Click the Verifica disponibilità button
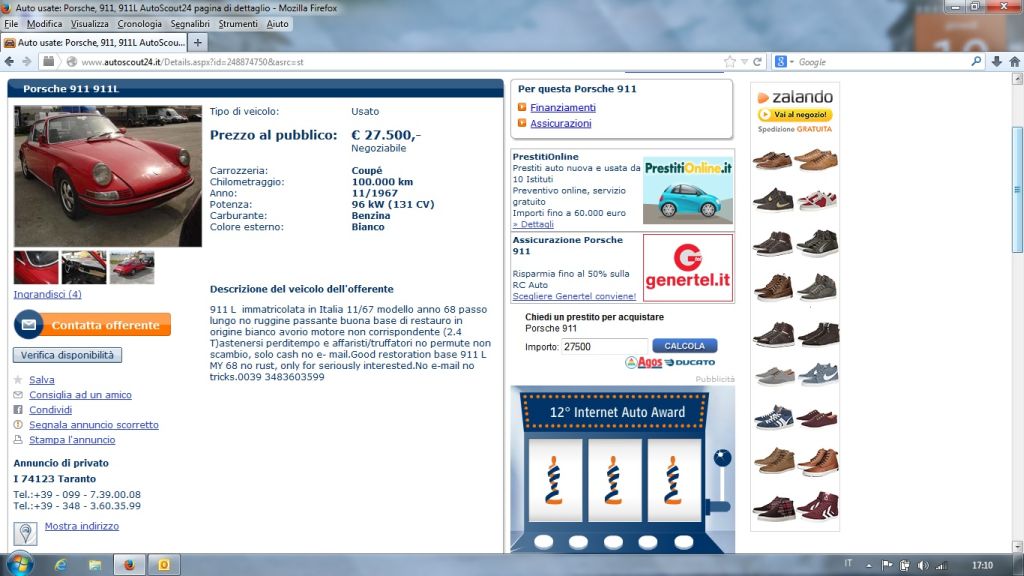 pos(67,355)
